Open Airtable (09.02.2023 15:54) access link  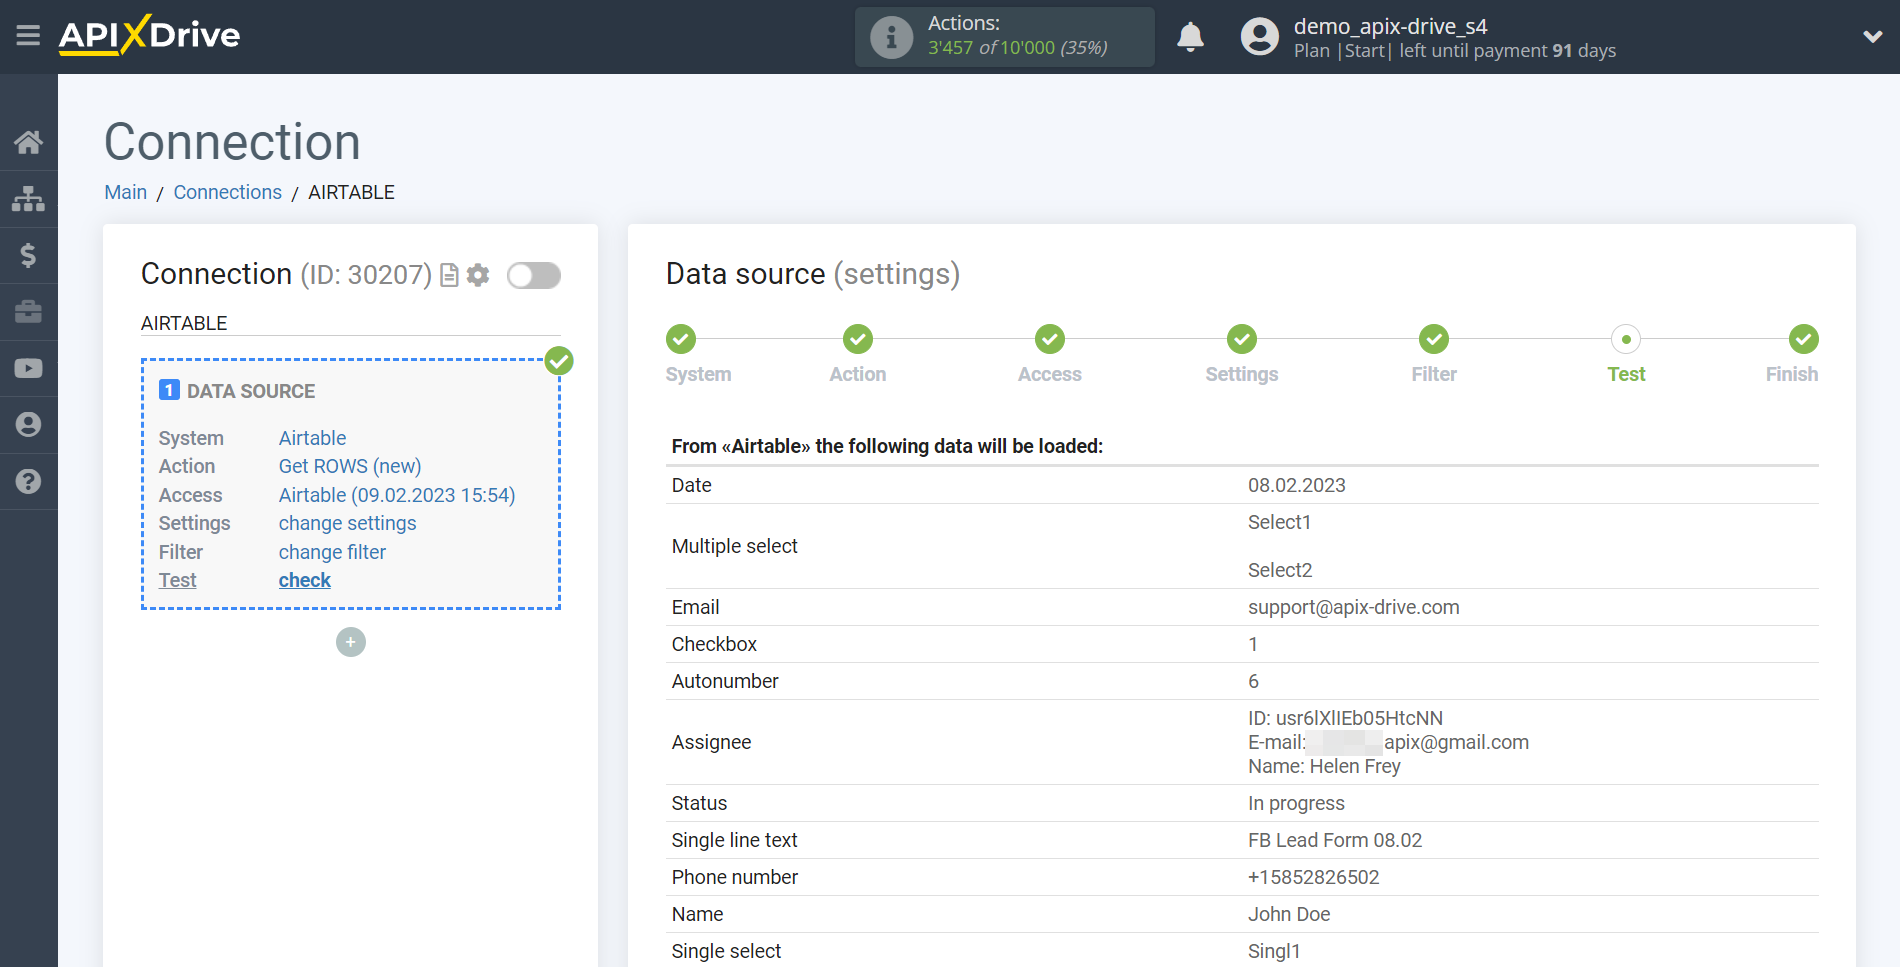coord(397,495)
